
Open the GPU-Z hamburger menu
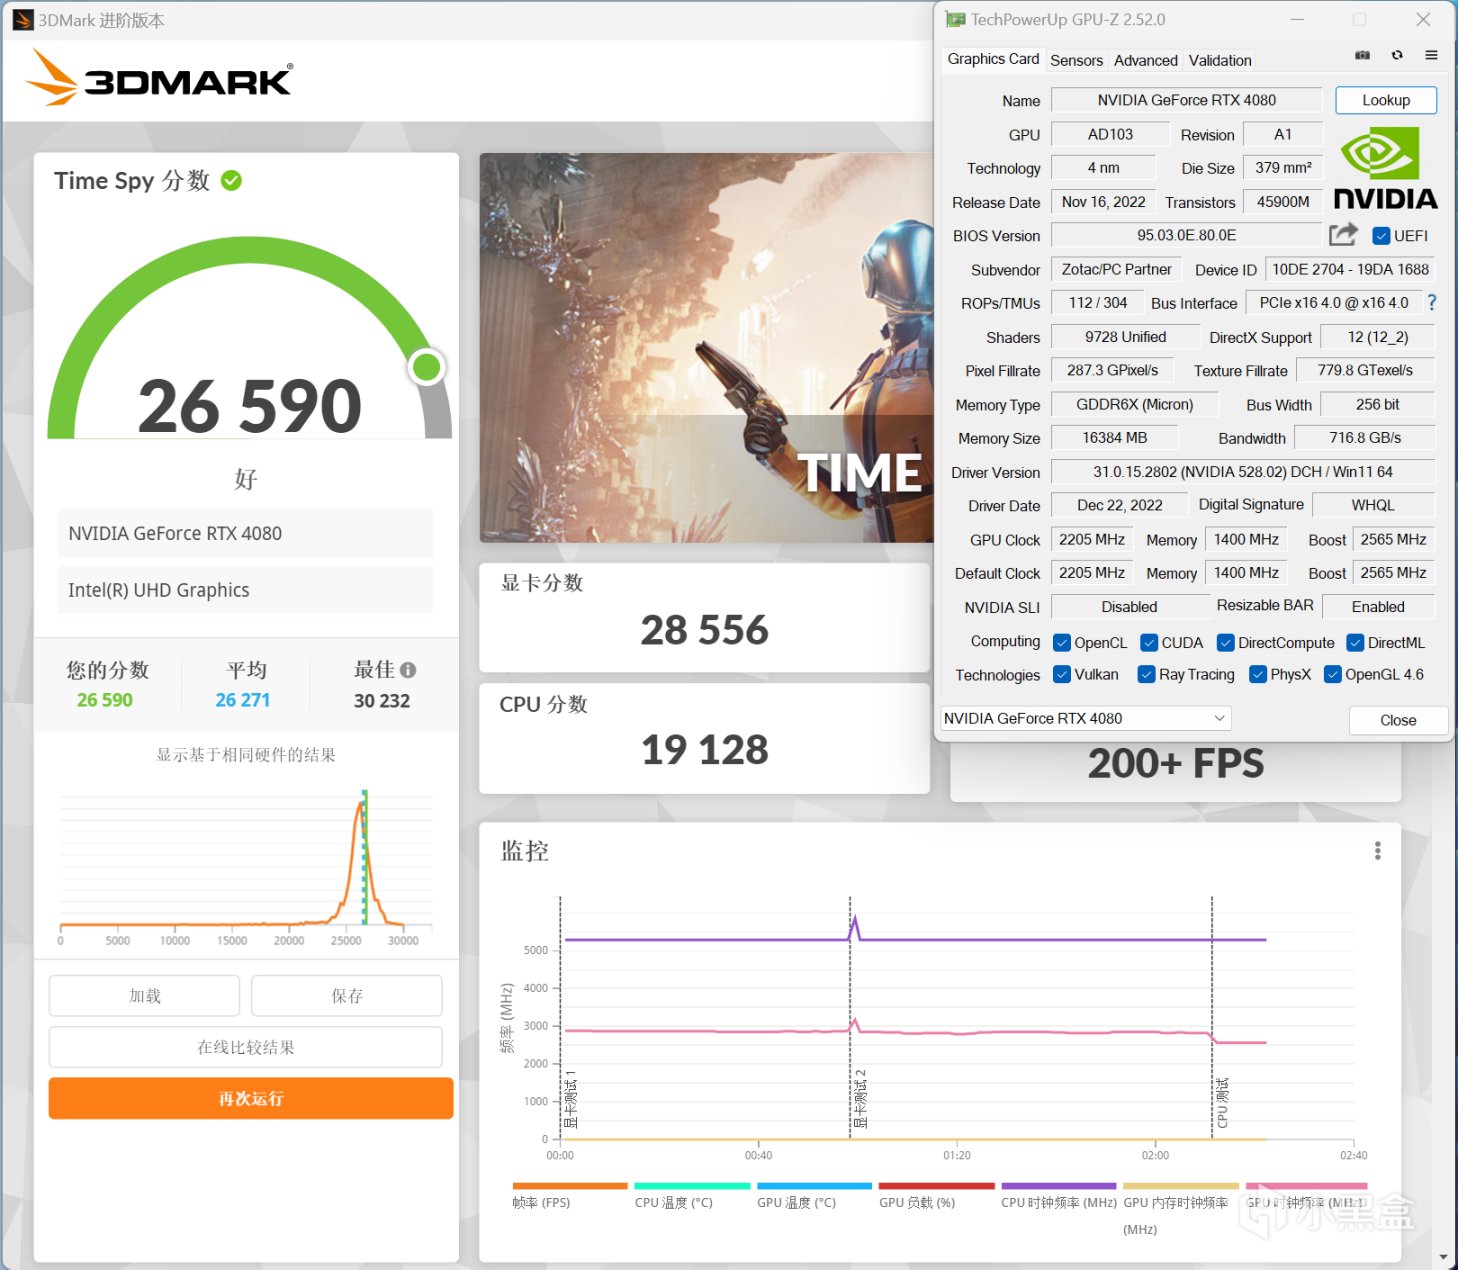click(x=1431, y=56)
